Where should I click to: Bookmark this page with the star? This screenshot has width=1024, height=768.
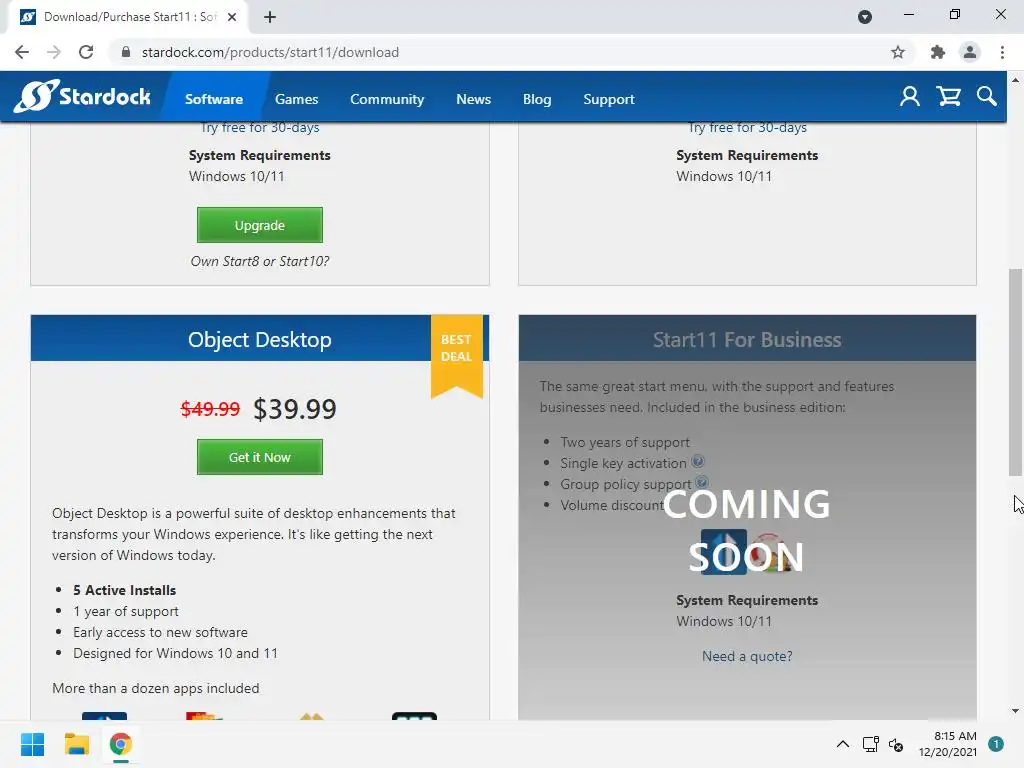[x=898, y=52]
